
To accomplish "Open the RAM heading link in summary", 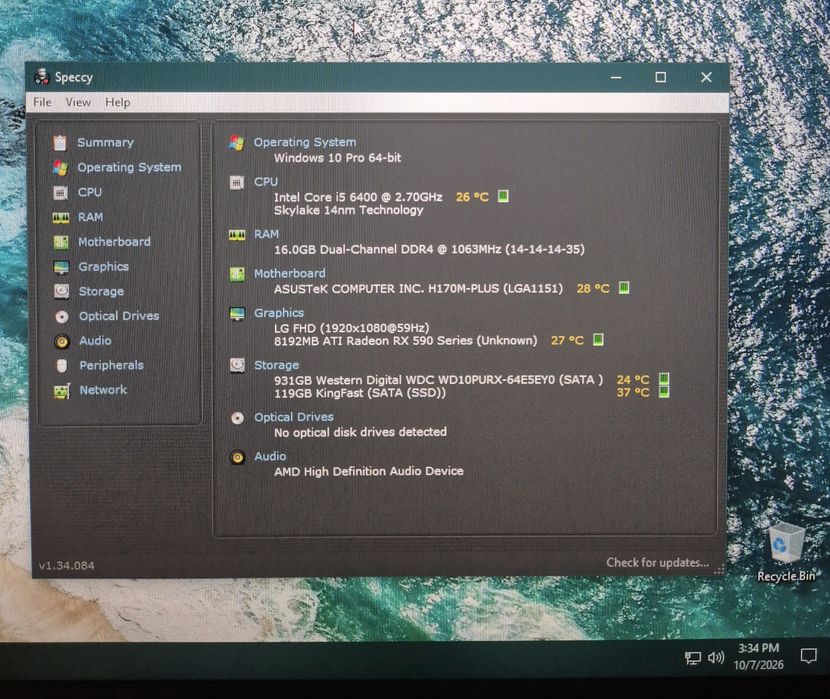I will (266, 234).
